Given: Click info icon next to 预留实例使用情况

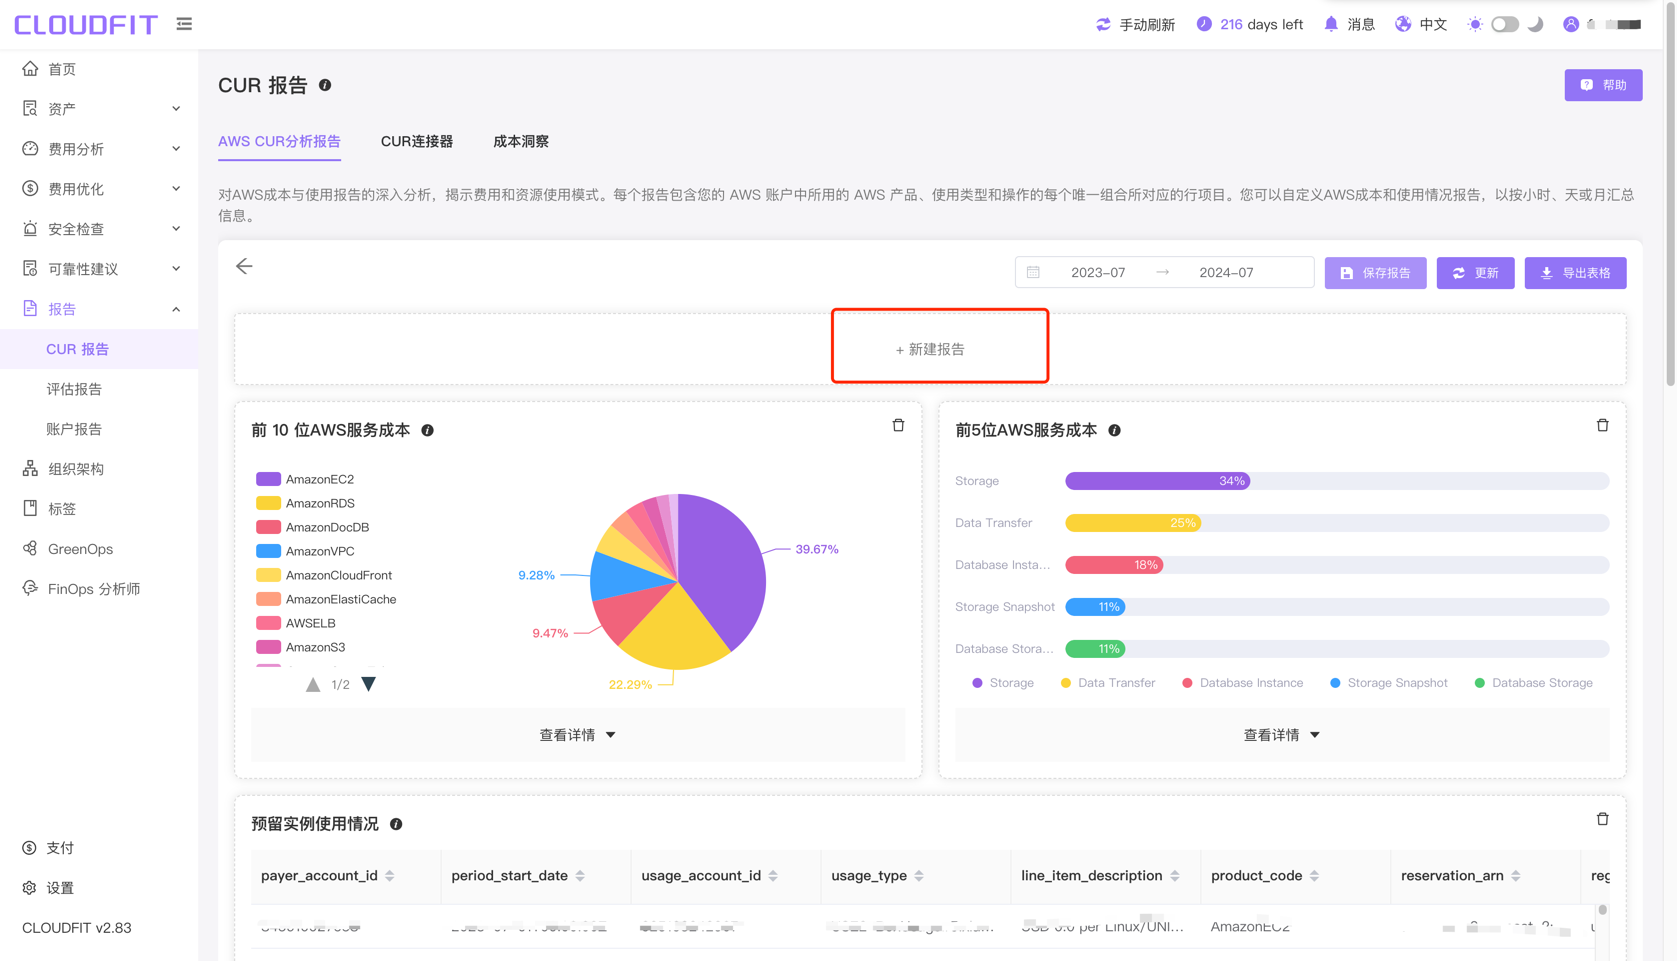Looking at the screenshot, I should click(396, 824).
